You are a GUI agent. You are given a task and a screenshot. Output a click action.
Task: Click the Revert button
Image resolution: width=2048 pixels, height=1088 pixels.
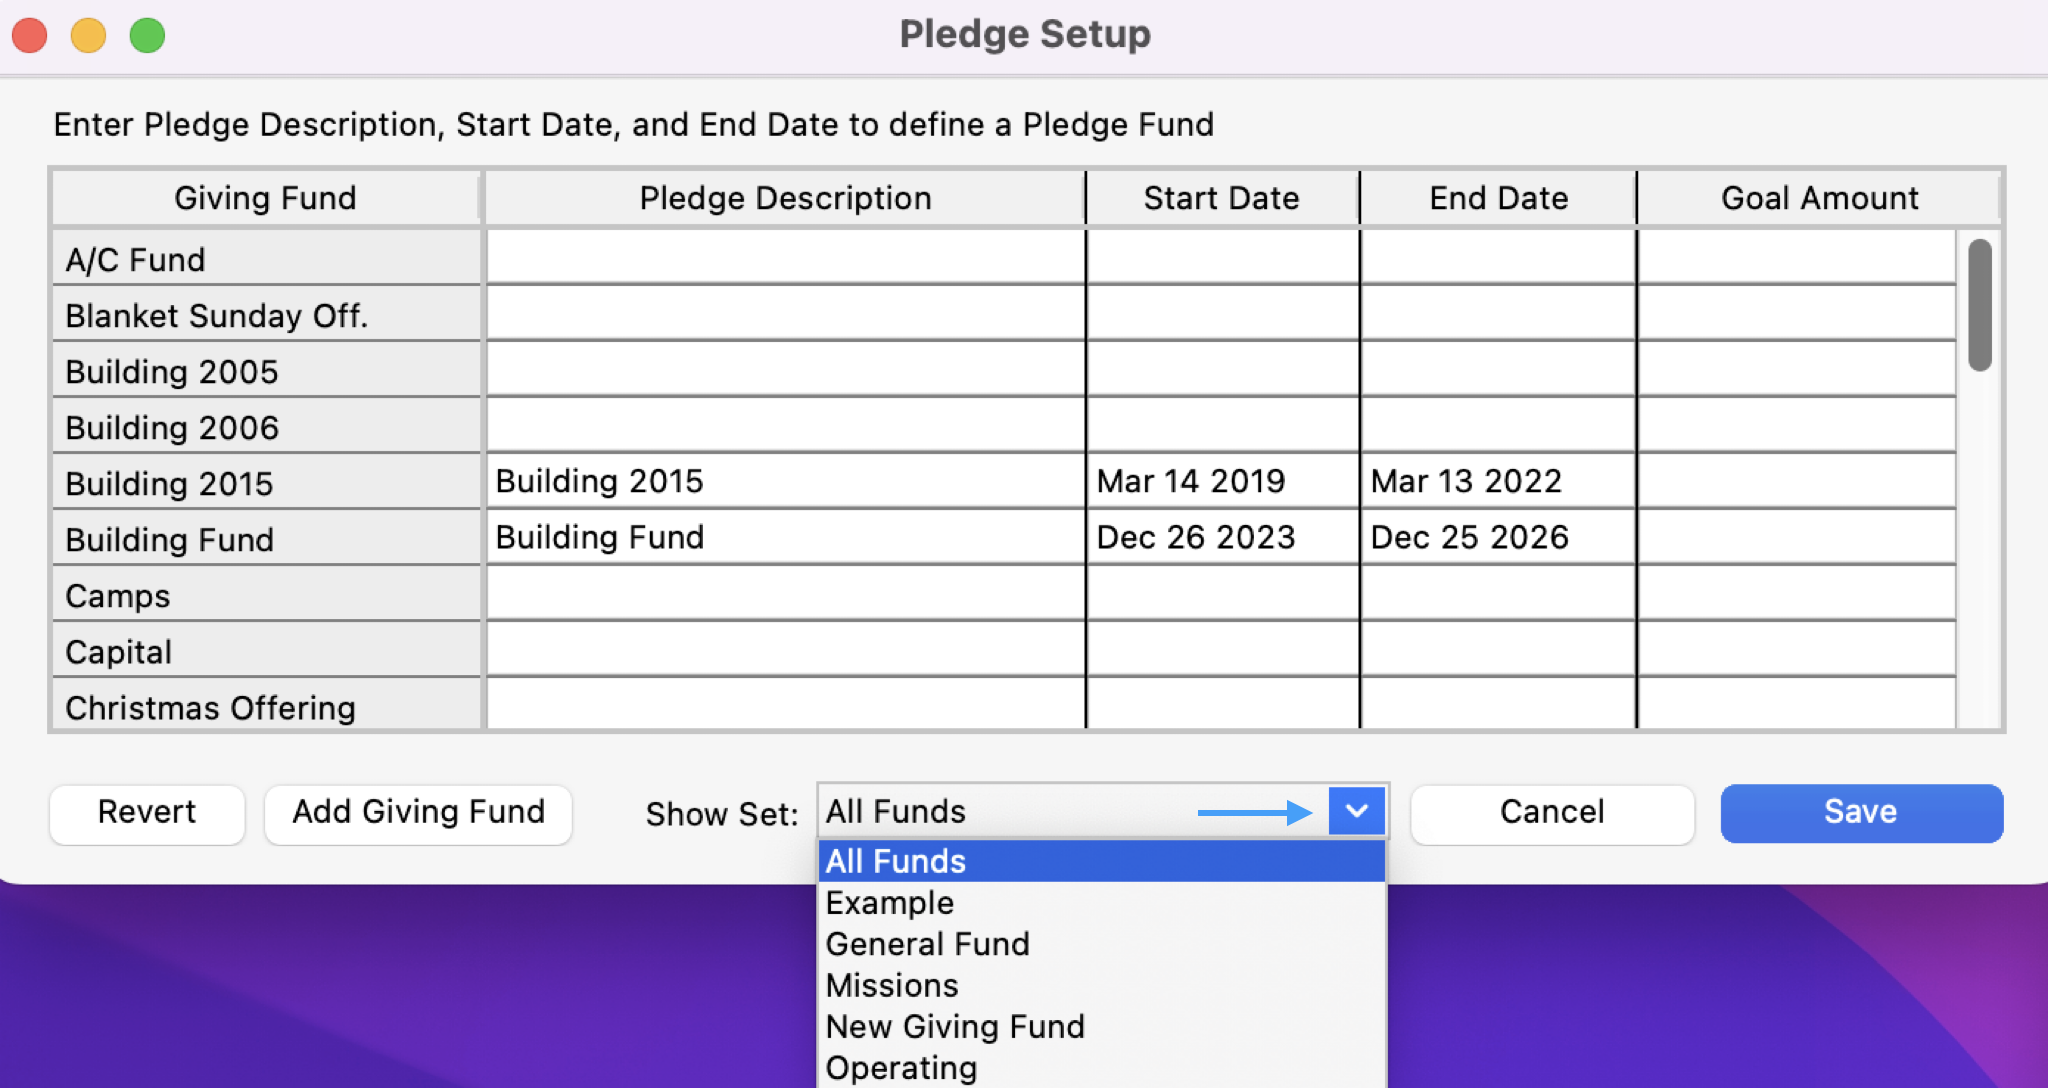[146, 813]
